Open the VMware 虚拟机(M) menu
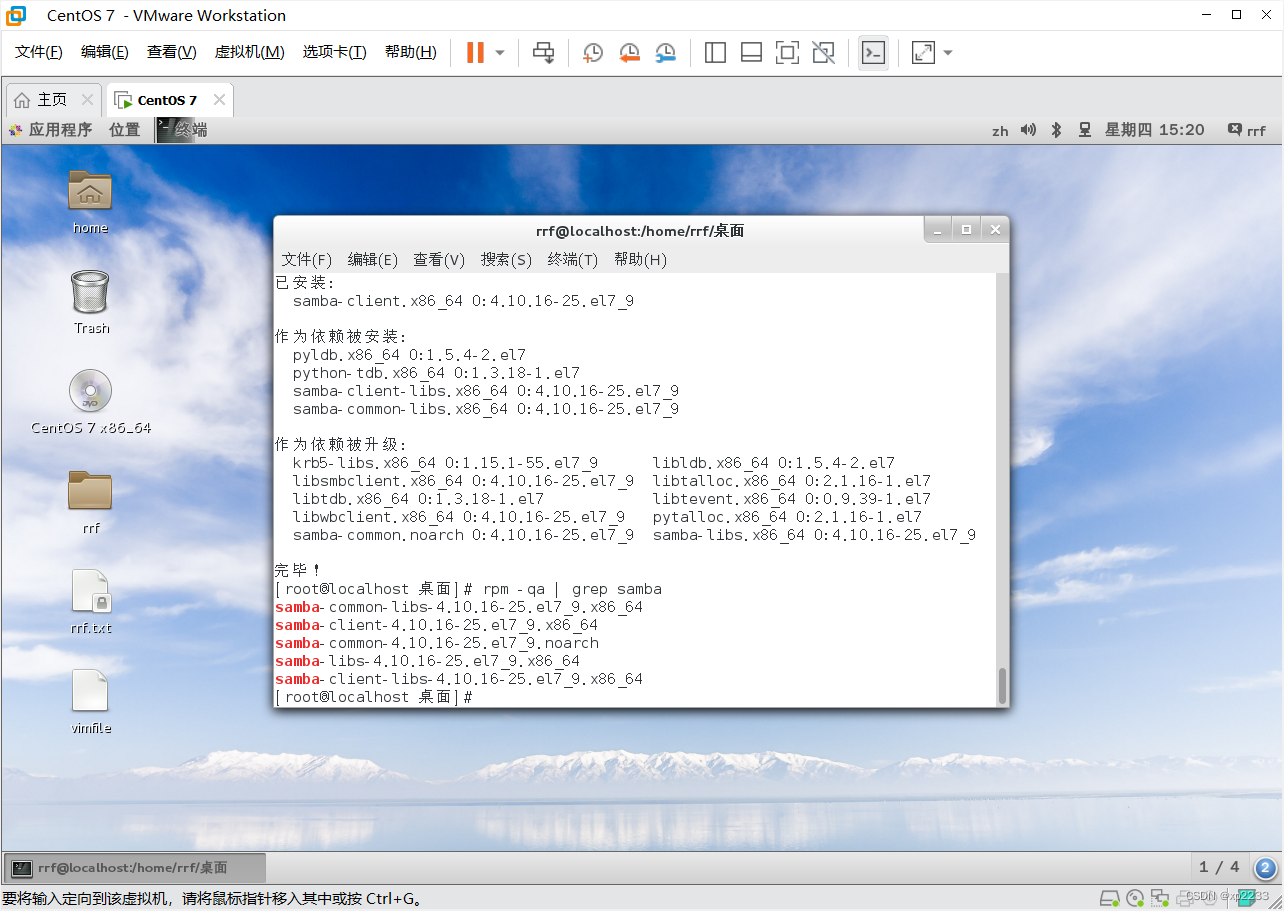Screen dimensions: 1284x911 pyautogui.click(x=250, y=52)
